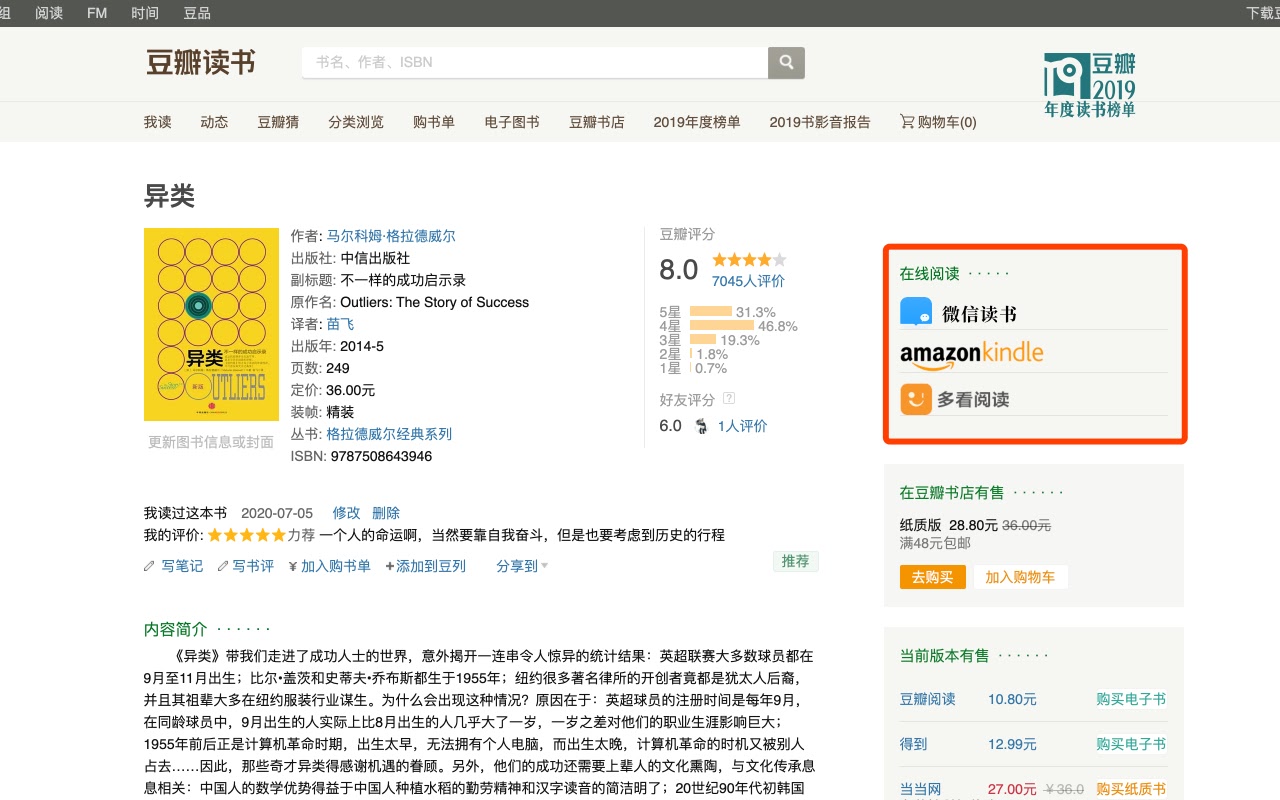This screenshot has width=1280, height=800.
Task: Click the 删除 link
Action: [386, 513]
